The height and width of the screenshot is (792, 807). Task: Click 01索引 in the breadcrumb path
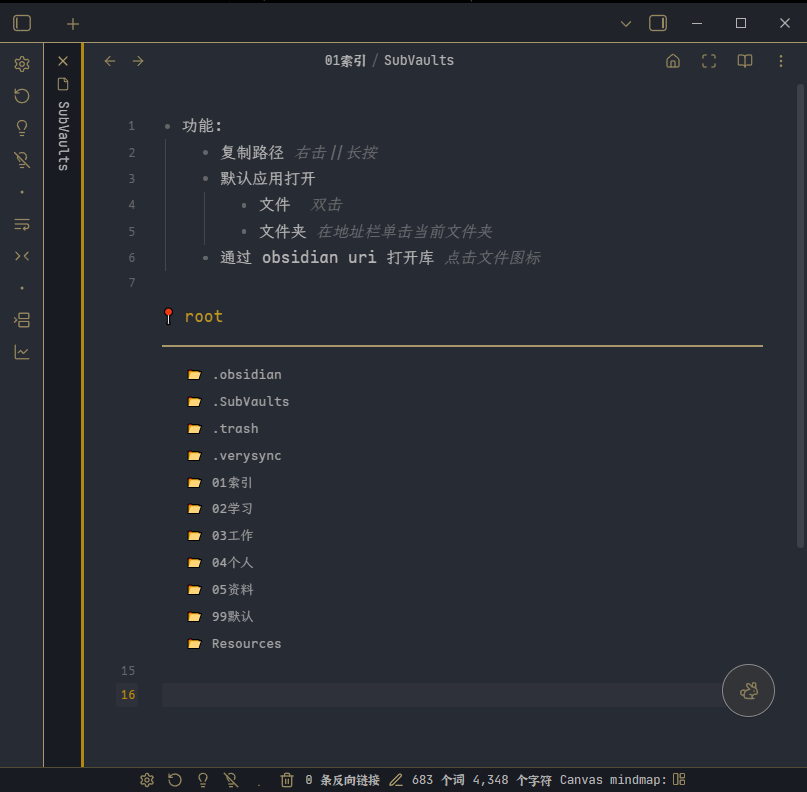click(345, 60)
